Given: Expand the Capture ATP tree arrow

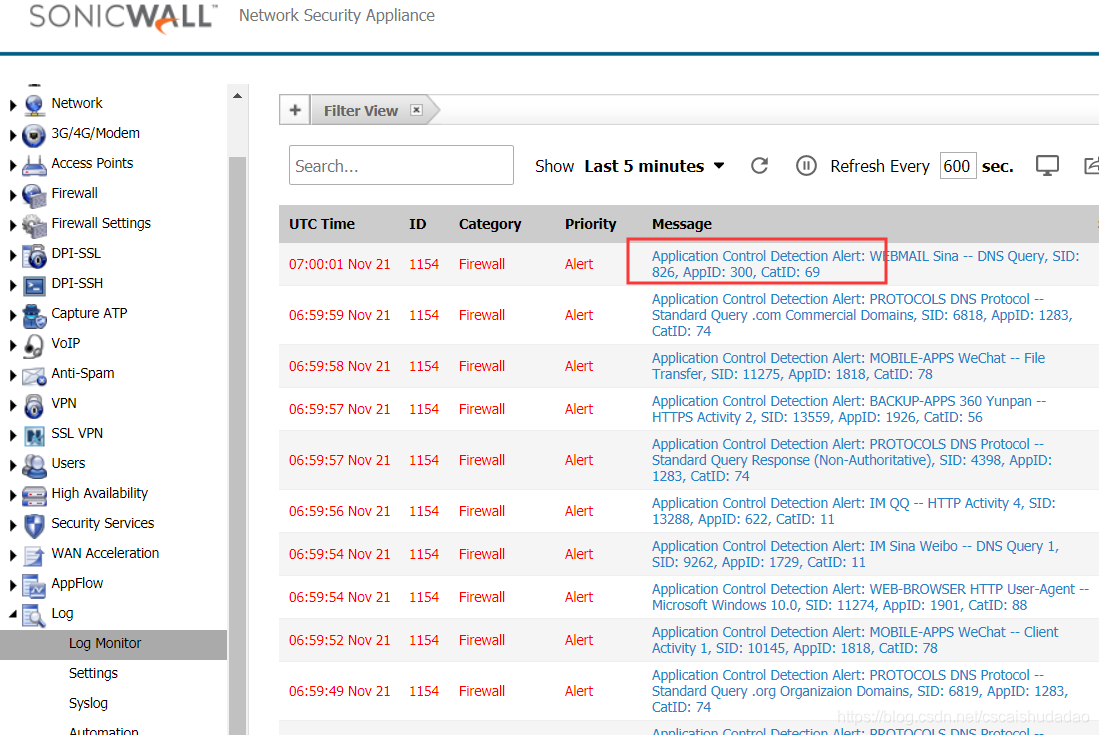Looking at the screenshot, I should pyautogui.click(x=13, y=316).
